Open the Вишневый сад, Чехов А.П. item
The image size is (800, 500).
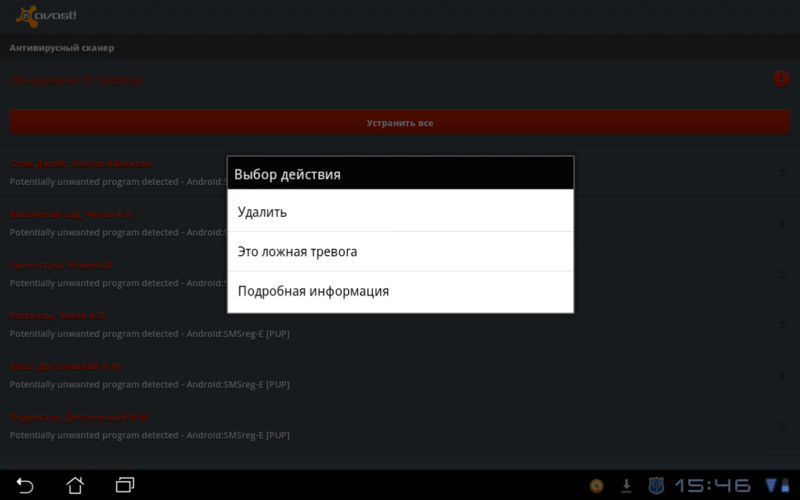pos(400,222)
